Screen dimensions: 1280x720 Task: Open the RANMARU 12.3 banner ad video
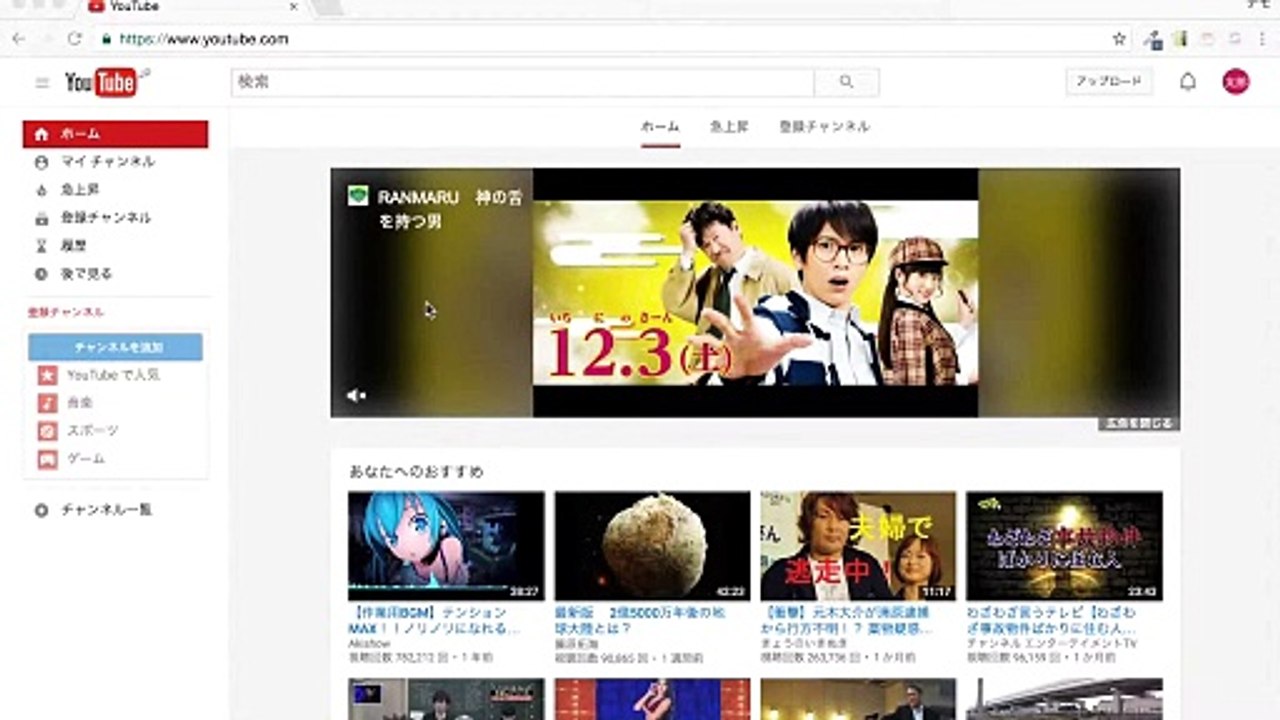click(x=755, y=293)
